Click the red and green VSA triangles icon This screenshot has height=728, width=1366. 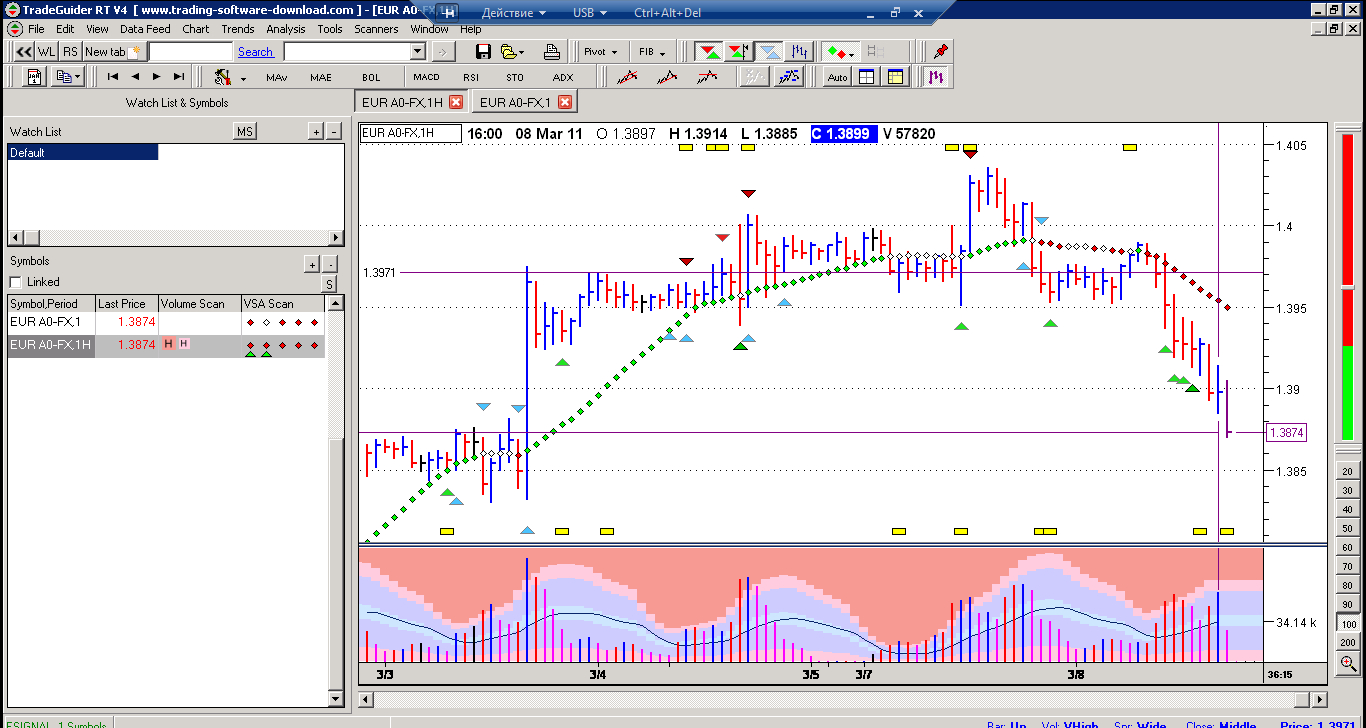[x=709, y=52]
